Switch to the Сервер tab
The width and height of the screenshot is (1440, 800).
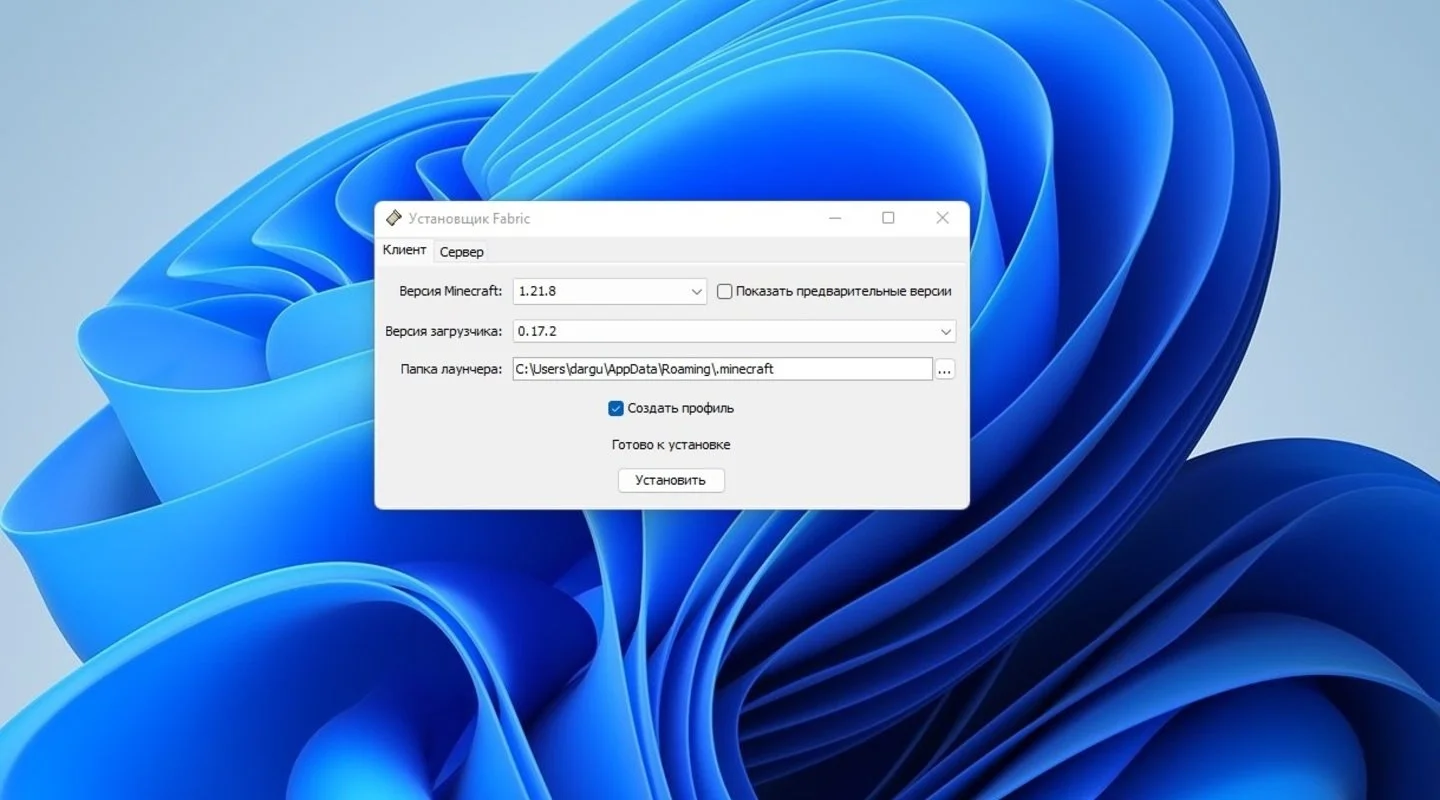[x=462, y=251]
